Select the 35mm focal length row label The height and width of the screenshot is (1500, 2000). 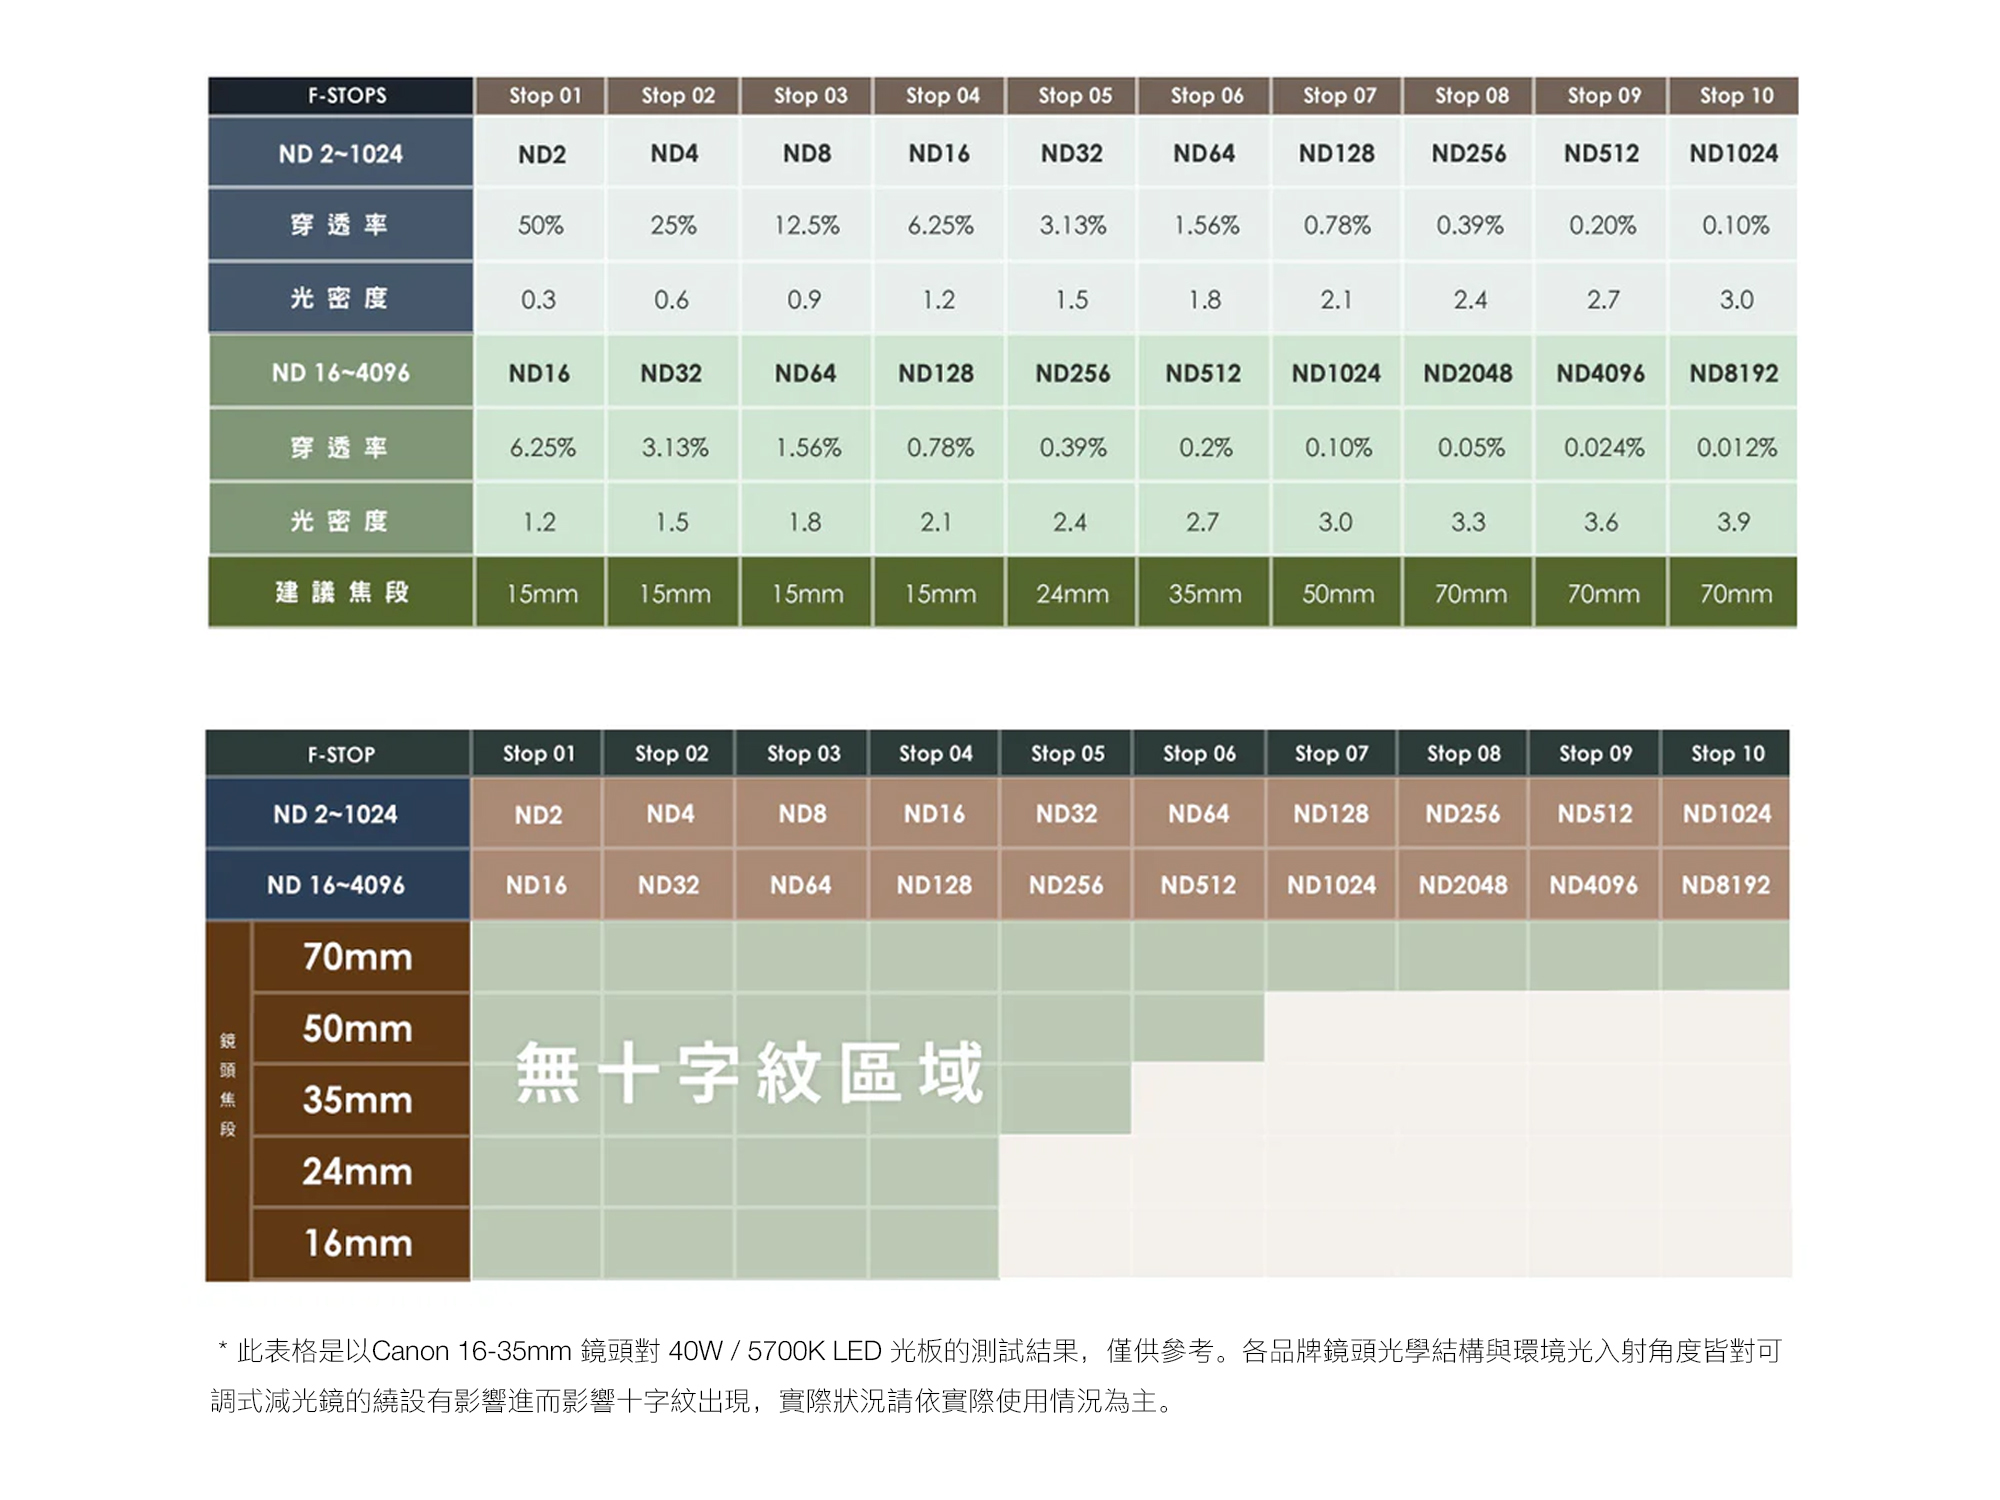(358, 1100)
